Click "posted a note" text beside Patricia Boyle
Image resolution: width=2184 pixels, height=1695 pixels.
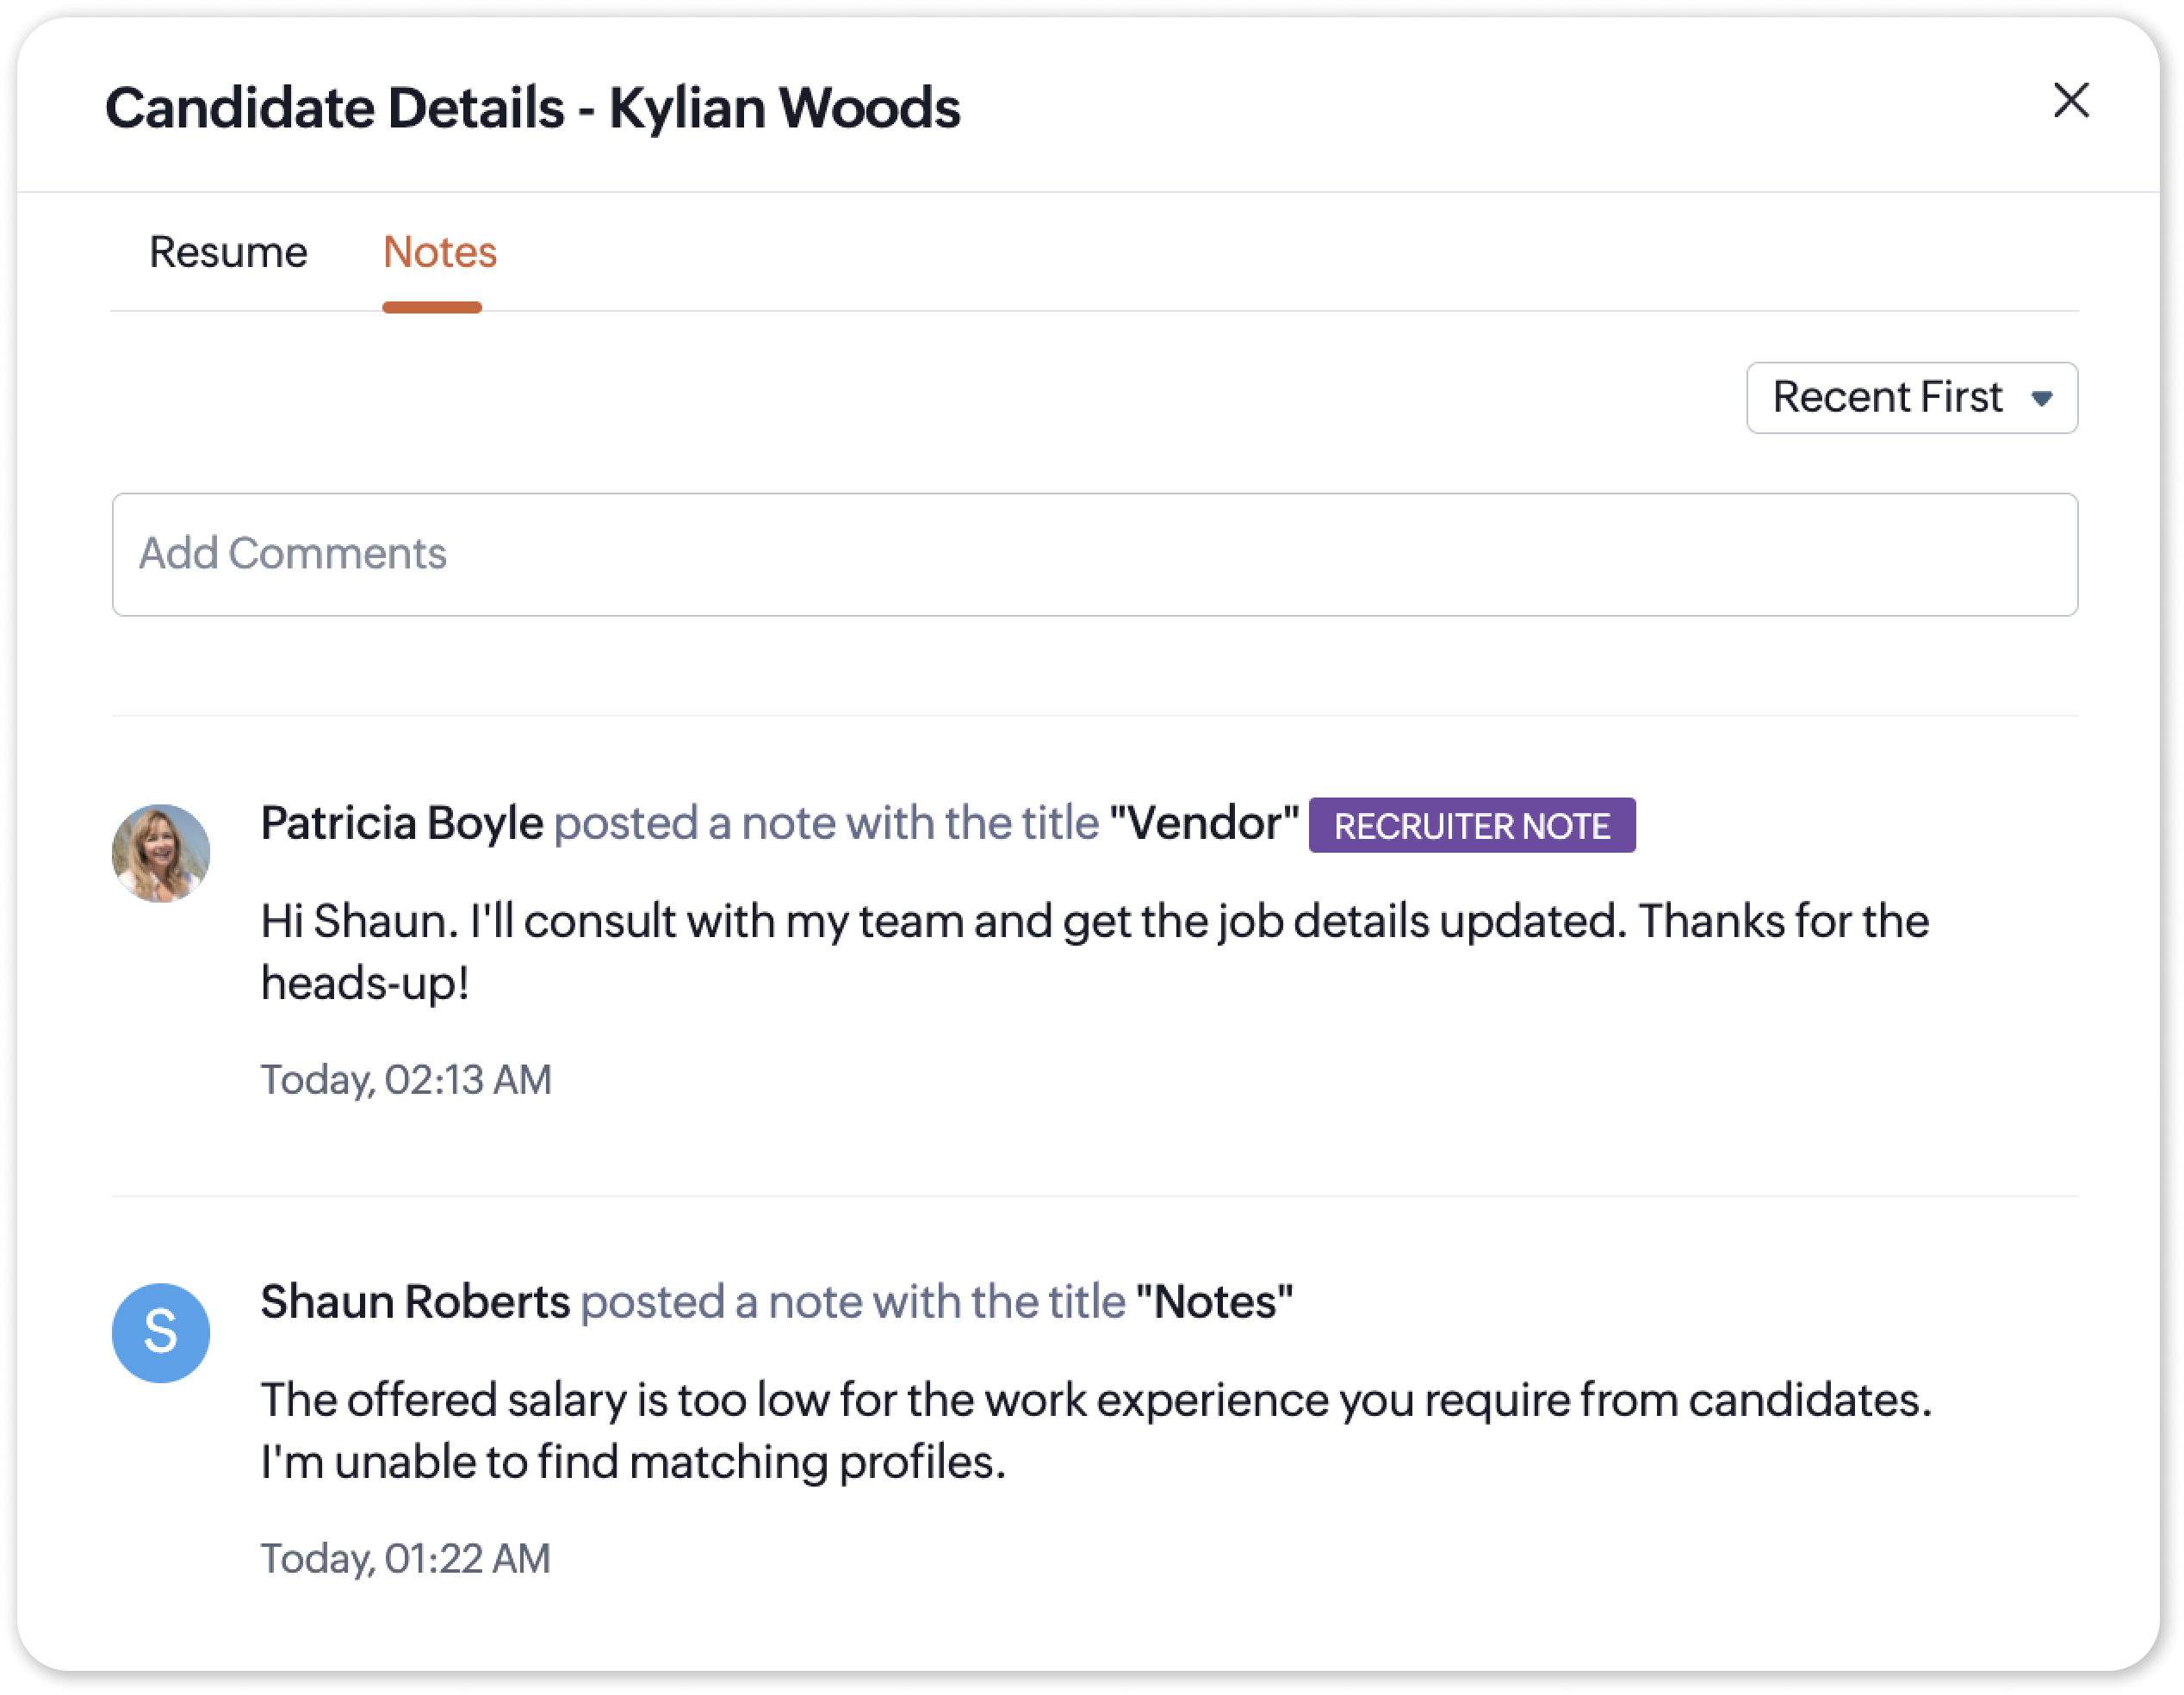tap(826, 824)
